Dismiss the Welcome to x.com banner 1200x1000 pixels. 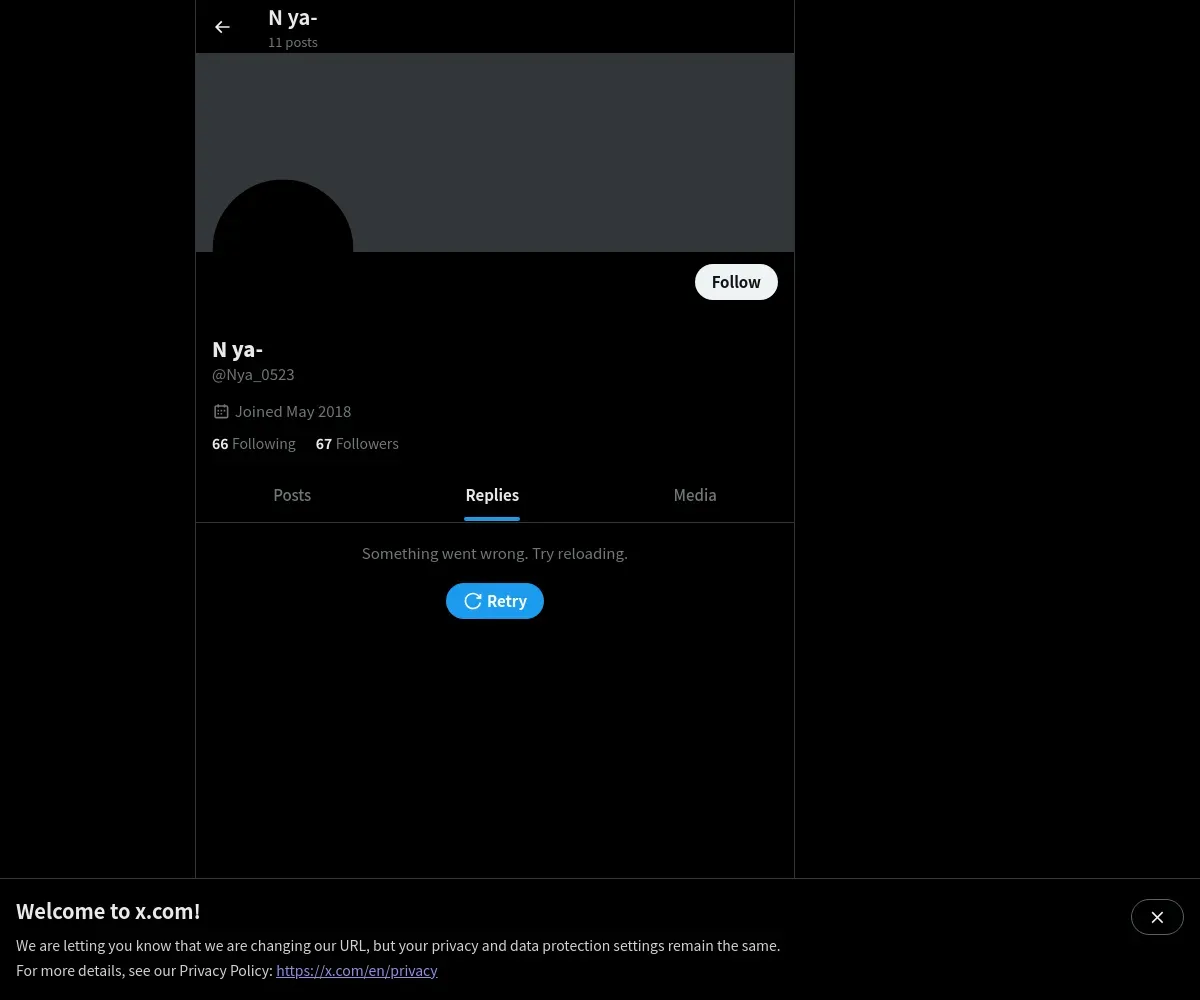tap(1157, 917)
